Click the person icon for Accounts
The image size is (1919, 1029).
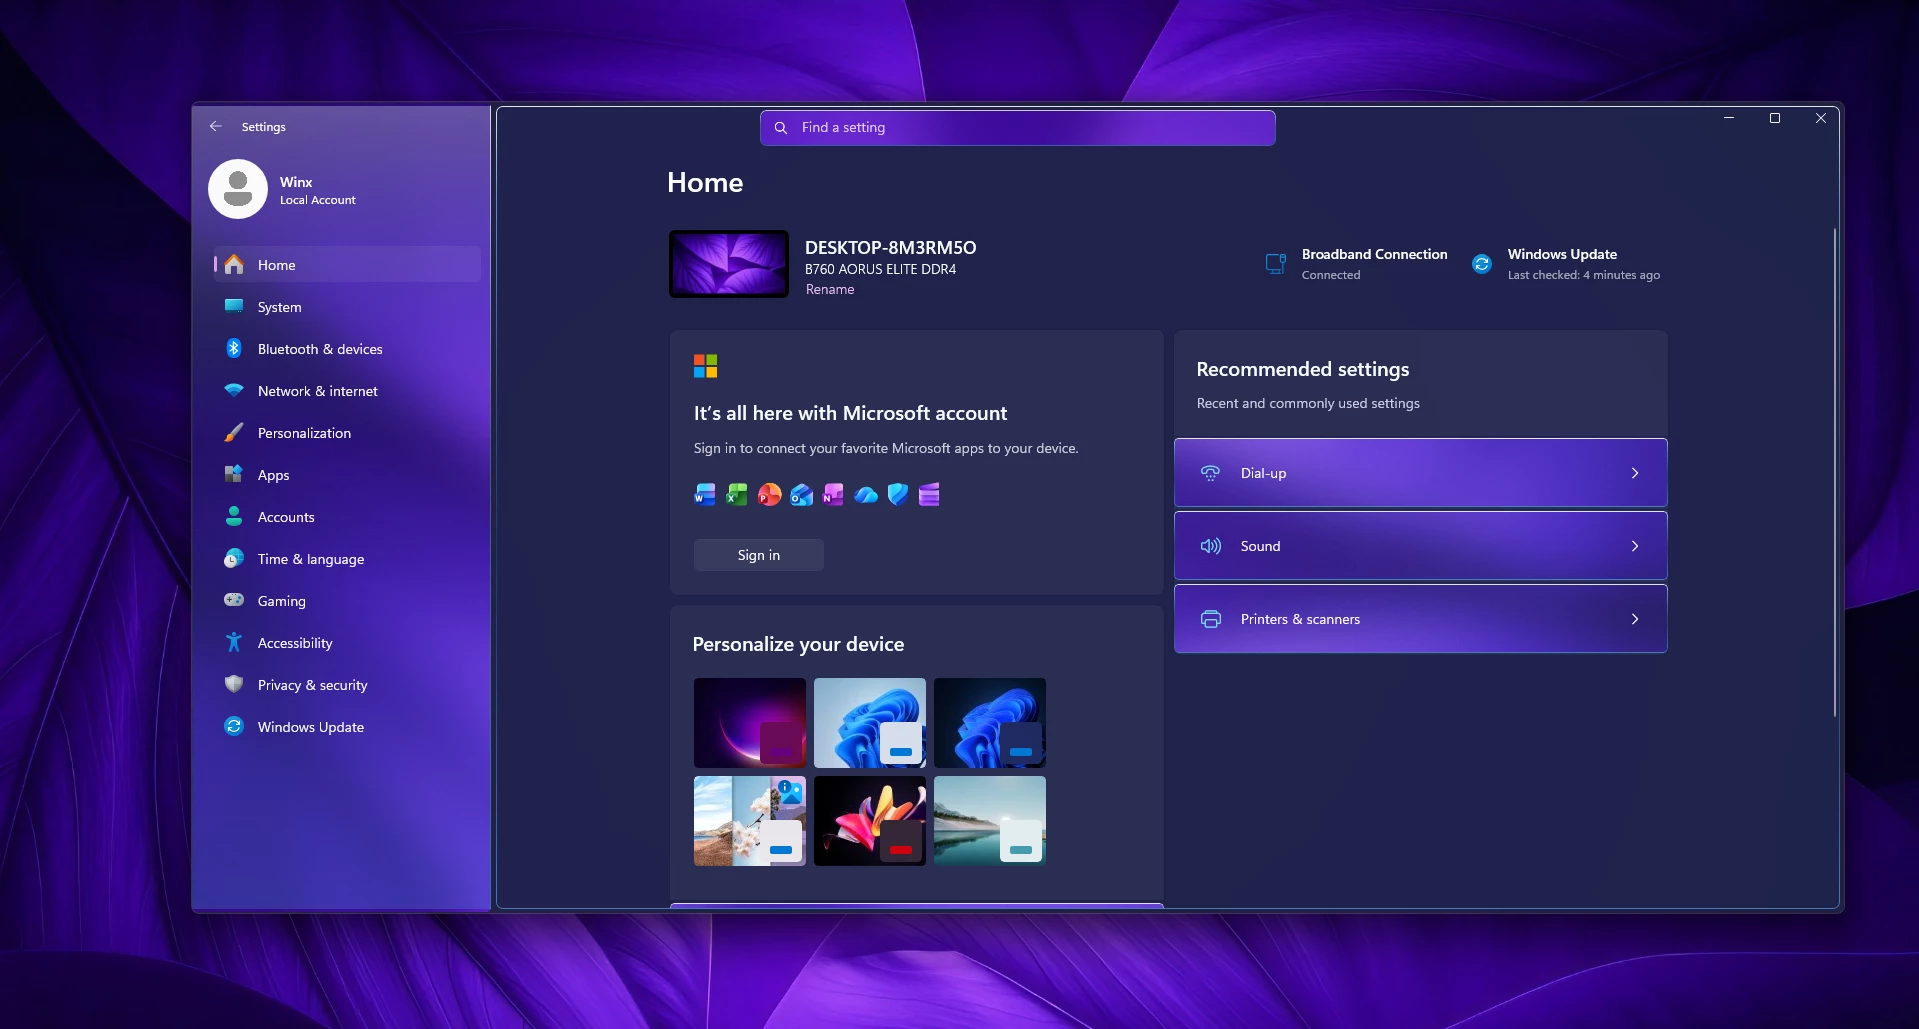(x=234, y=516)
